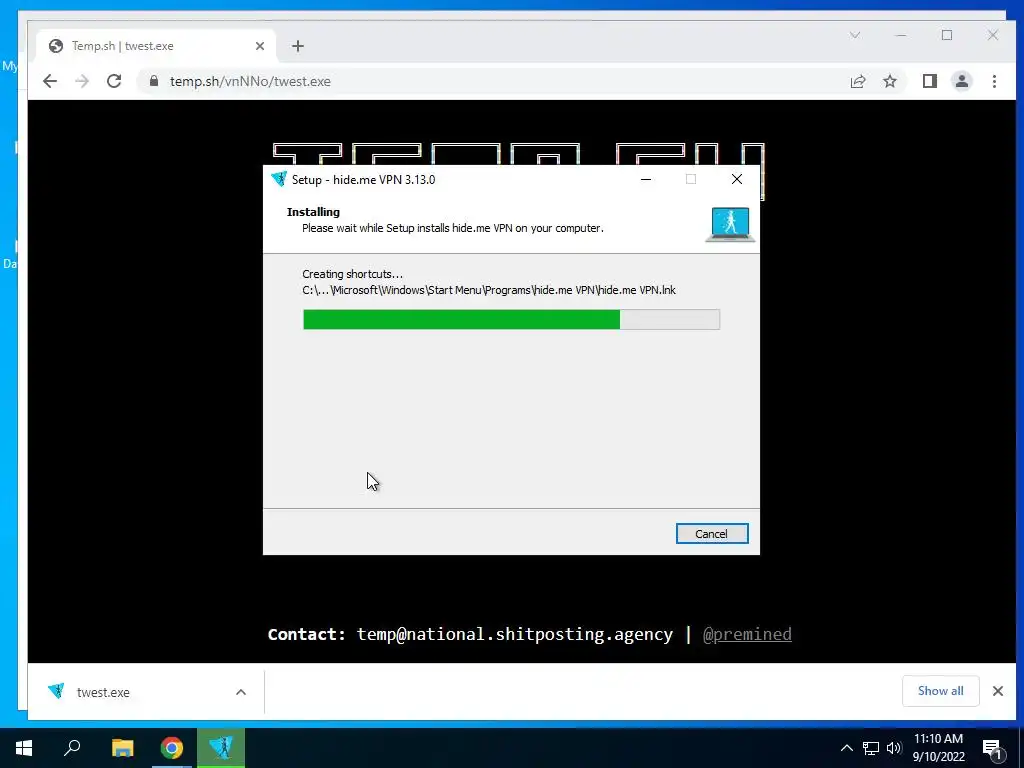The image size is (1024, 768).
Task: Click the Chrome forward arrow
Action: pyautogui.click(x=82, y=81)
